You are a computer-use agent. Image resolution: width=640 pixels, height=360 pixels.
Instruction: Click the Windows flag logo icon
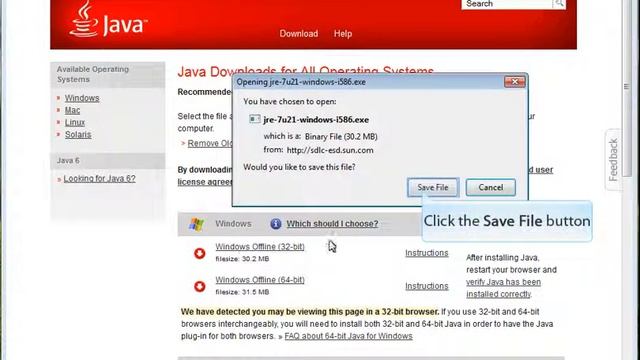196,224
